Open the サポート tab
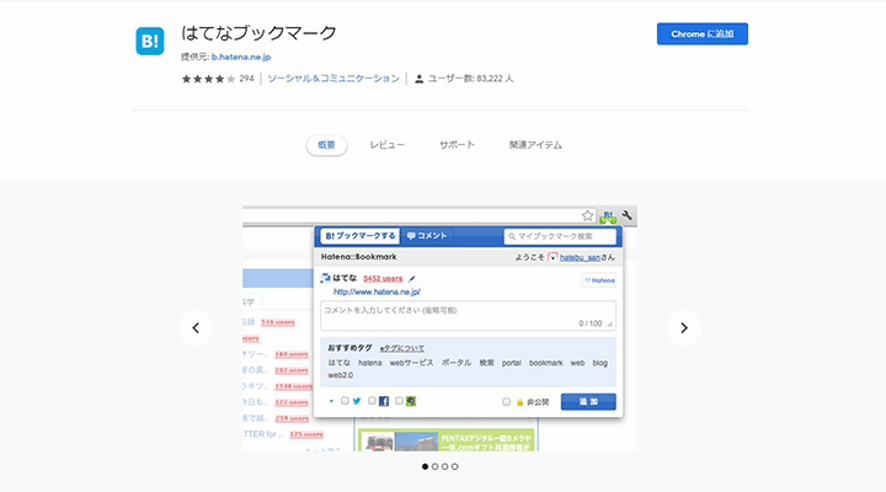 pyautogui.click(x=457, y=145)
